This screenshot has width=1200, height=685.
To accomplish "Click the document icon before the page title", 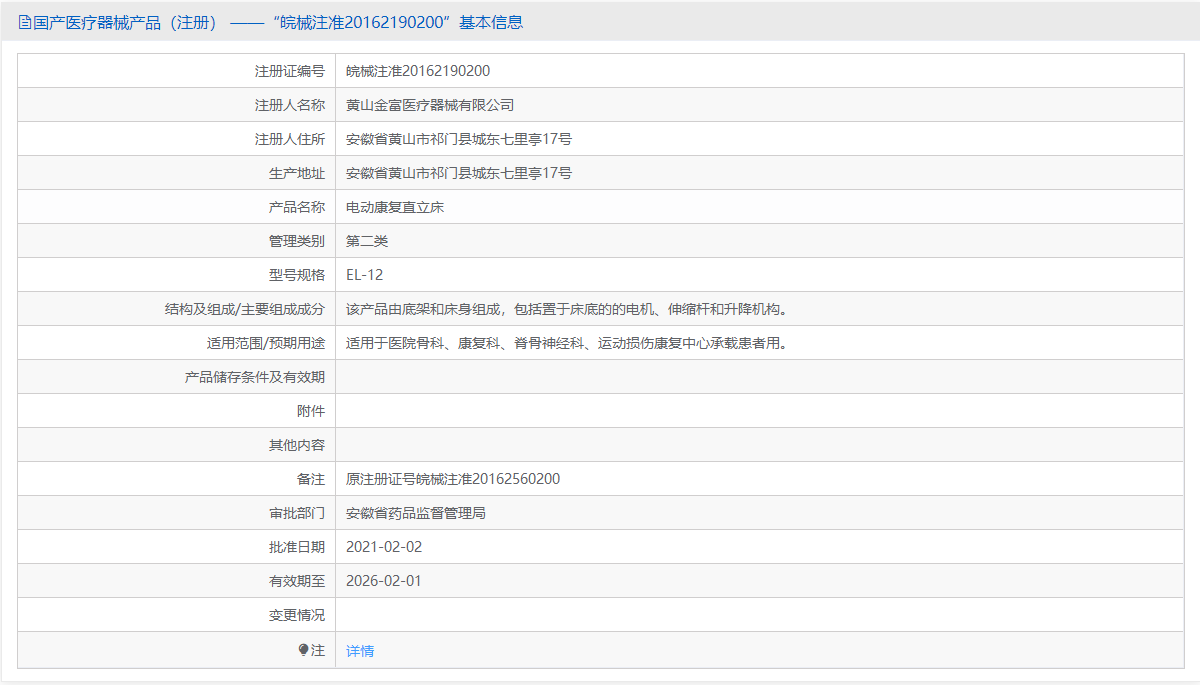I will coord(22,22).
